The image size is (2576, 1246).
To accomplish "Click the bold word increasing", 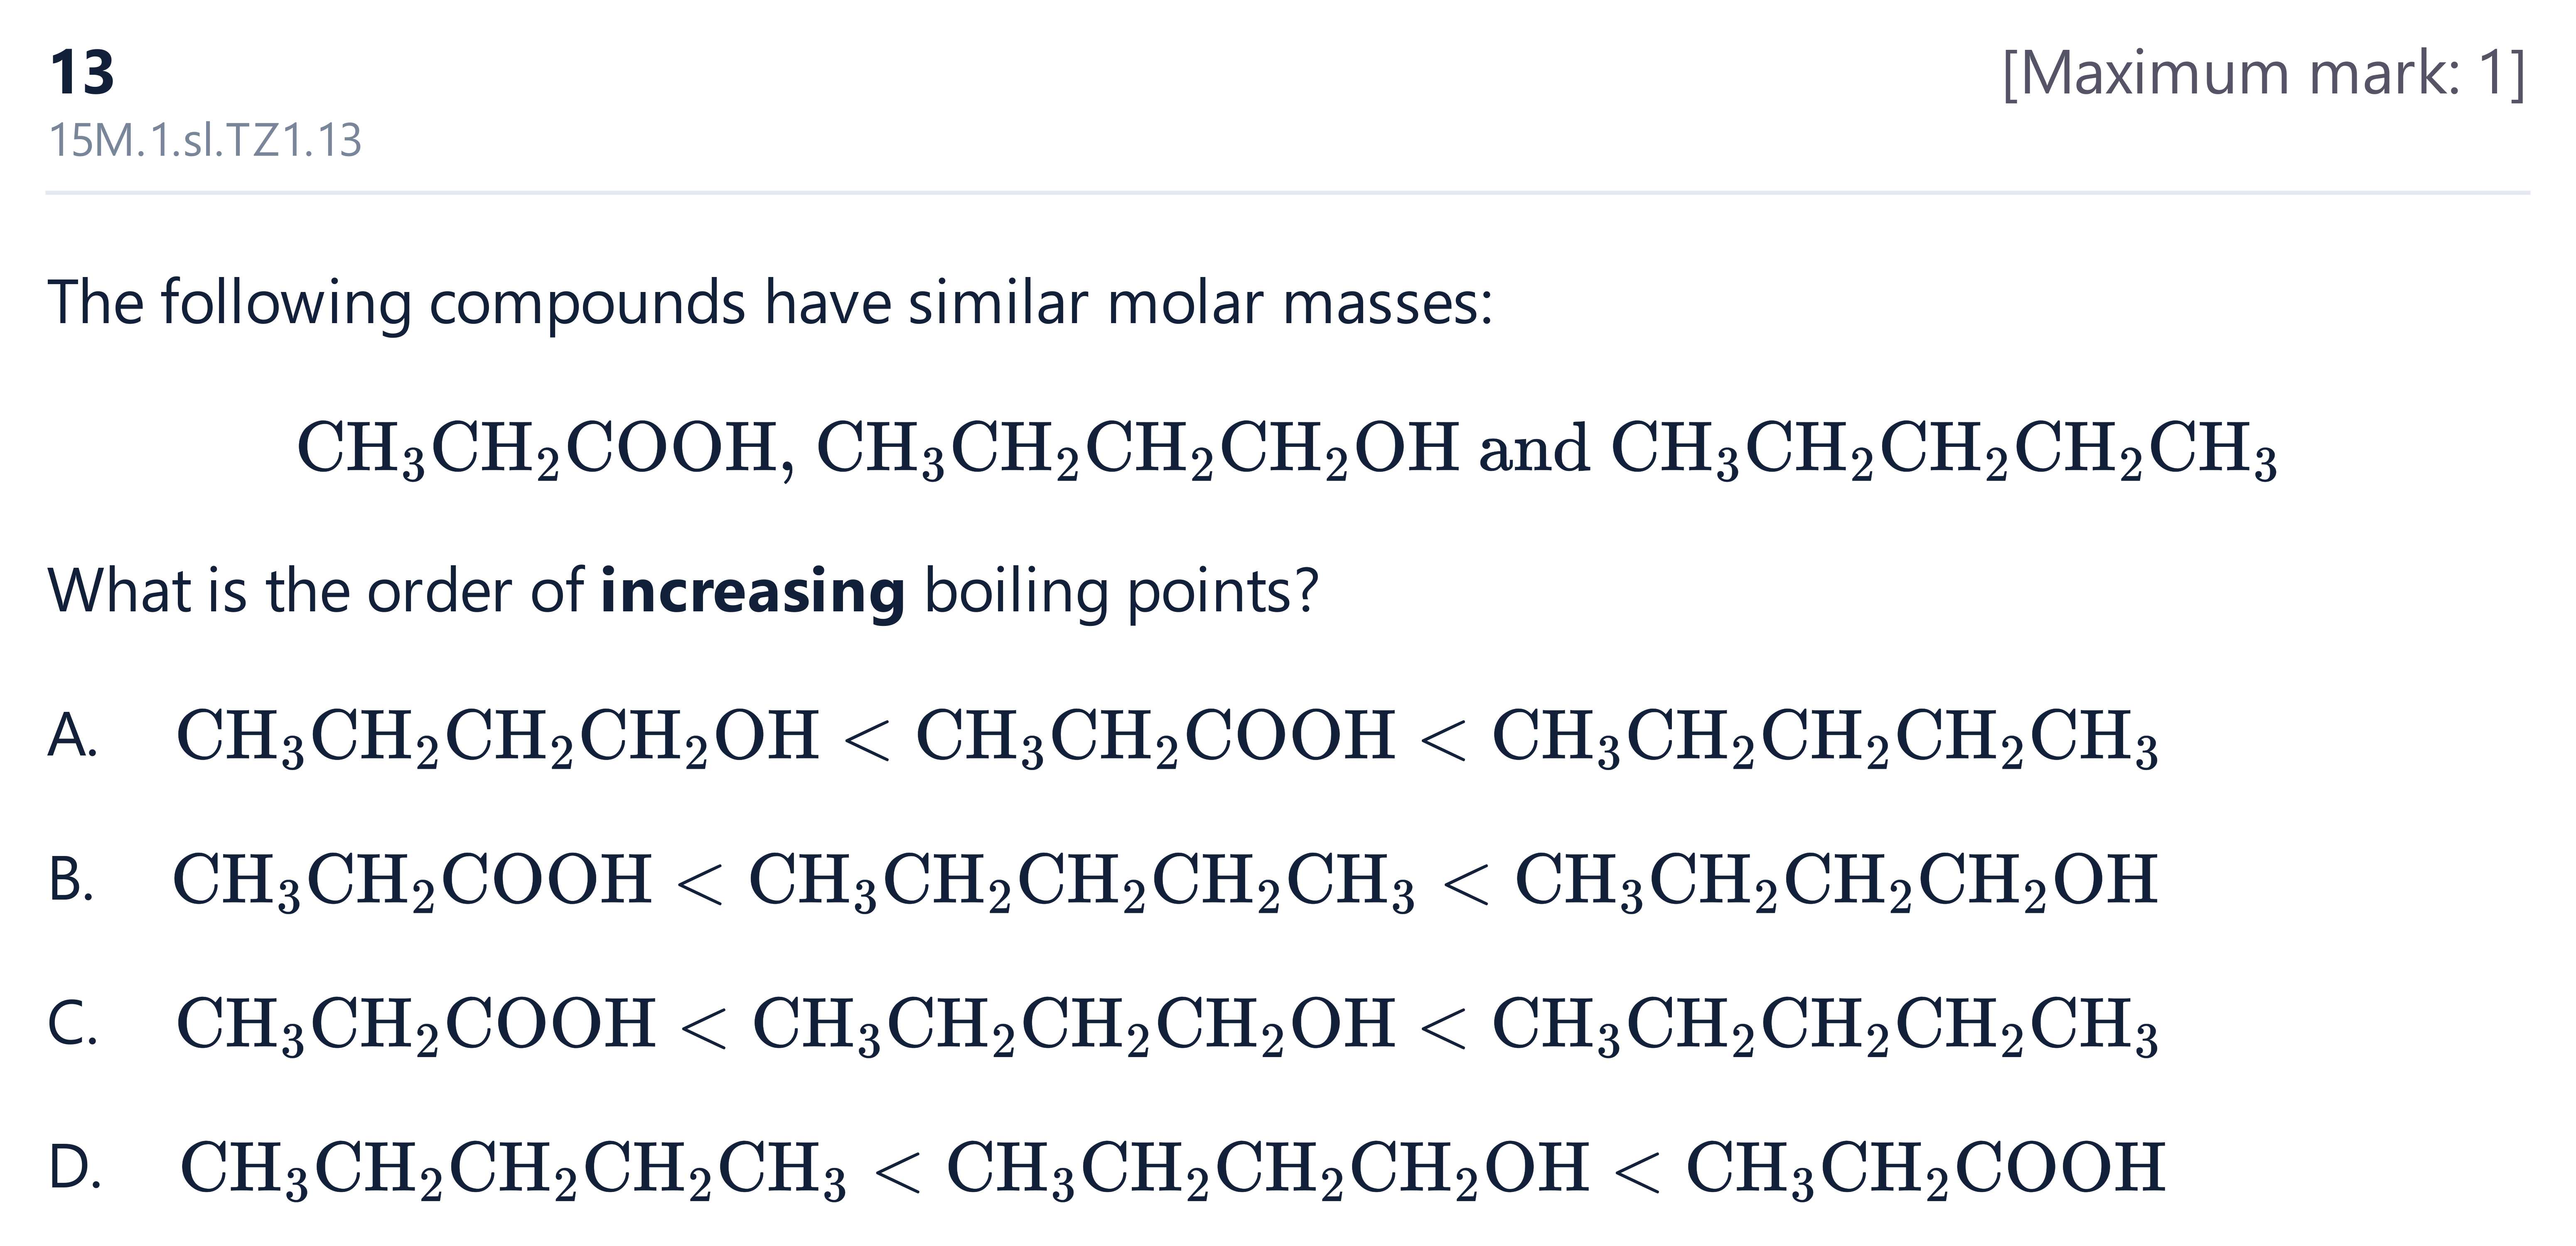I will 753,592.
